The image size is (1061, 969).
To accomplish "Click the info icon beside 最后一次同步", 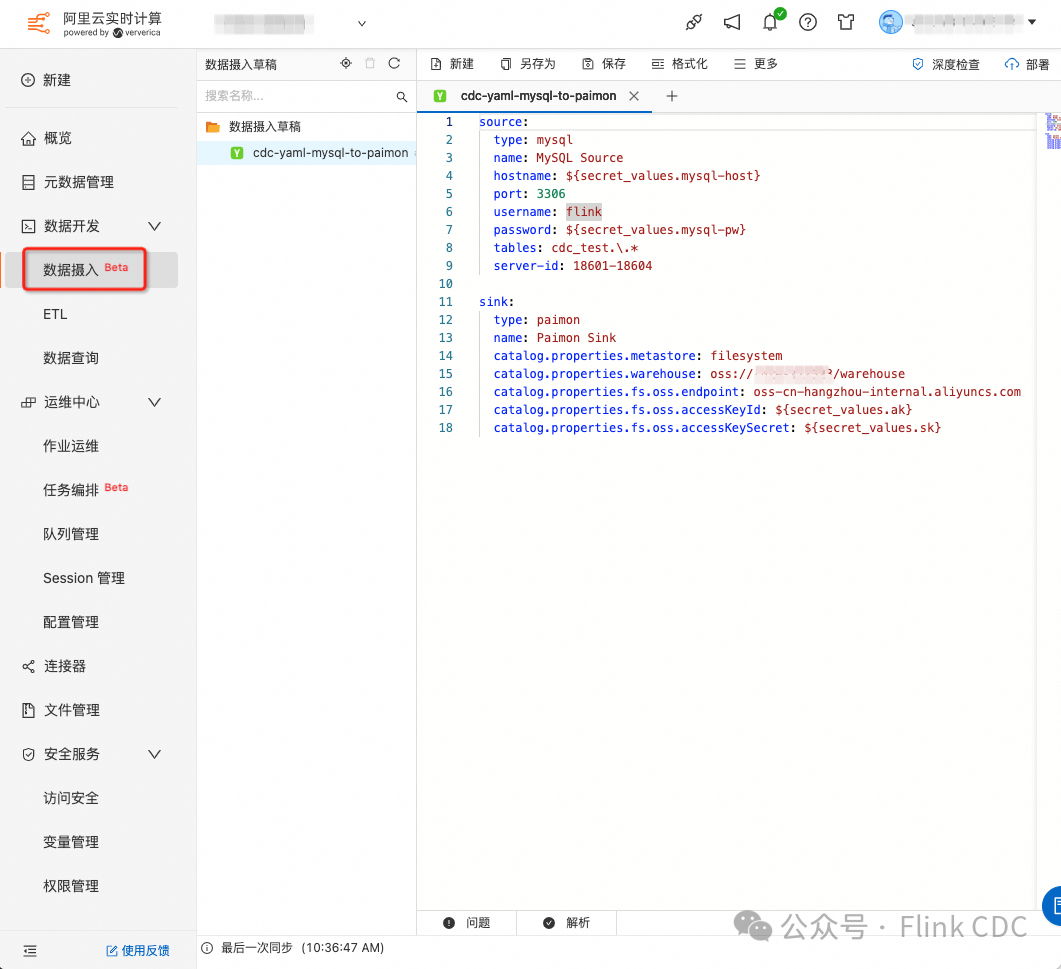I will [x=207, y=948].
